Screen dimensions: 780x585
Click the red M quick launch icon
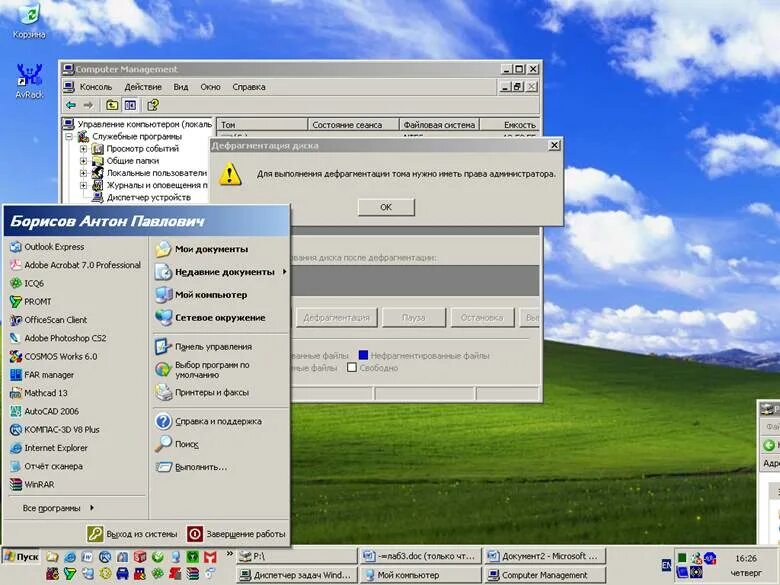210,557
